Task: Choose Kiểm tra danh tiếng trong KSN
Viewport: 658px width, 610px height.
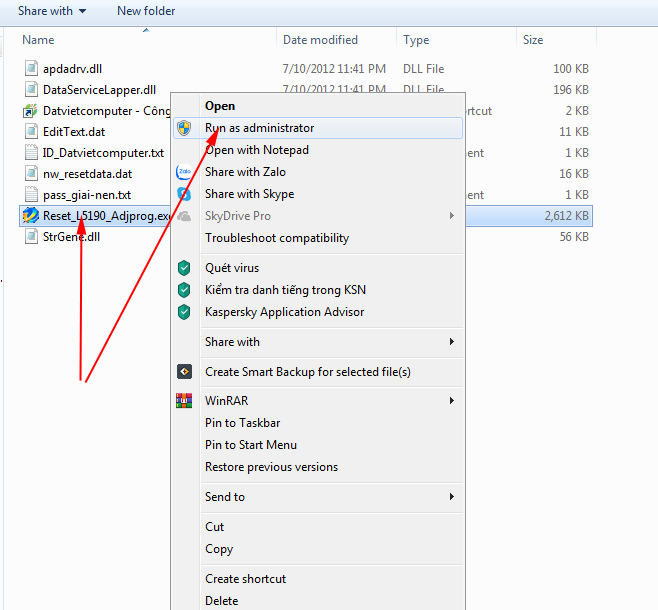Action: tap(318, 290)
